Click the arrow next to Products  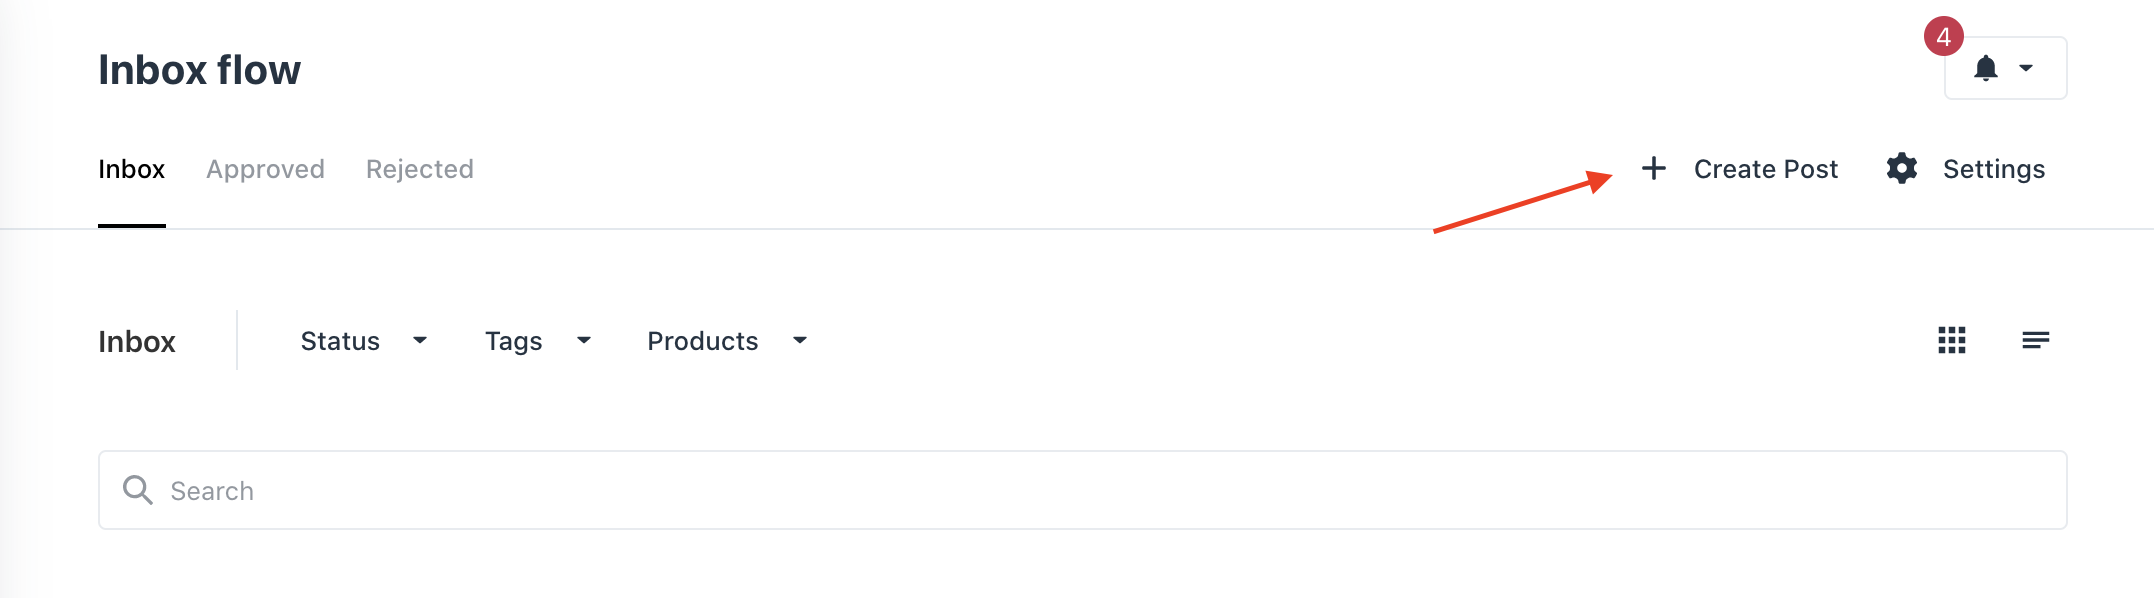pos(800,341)
